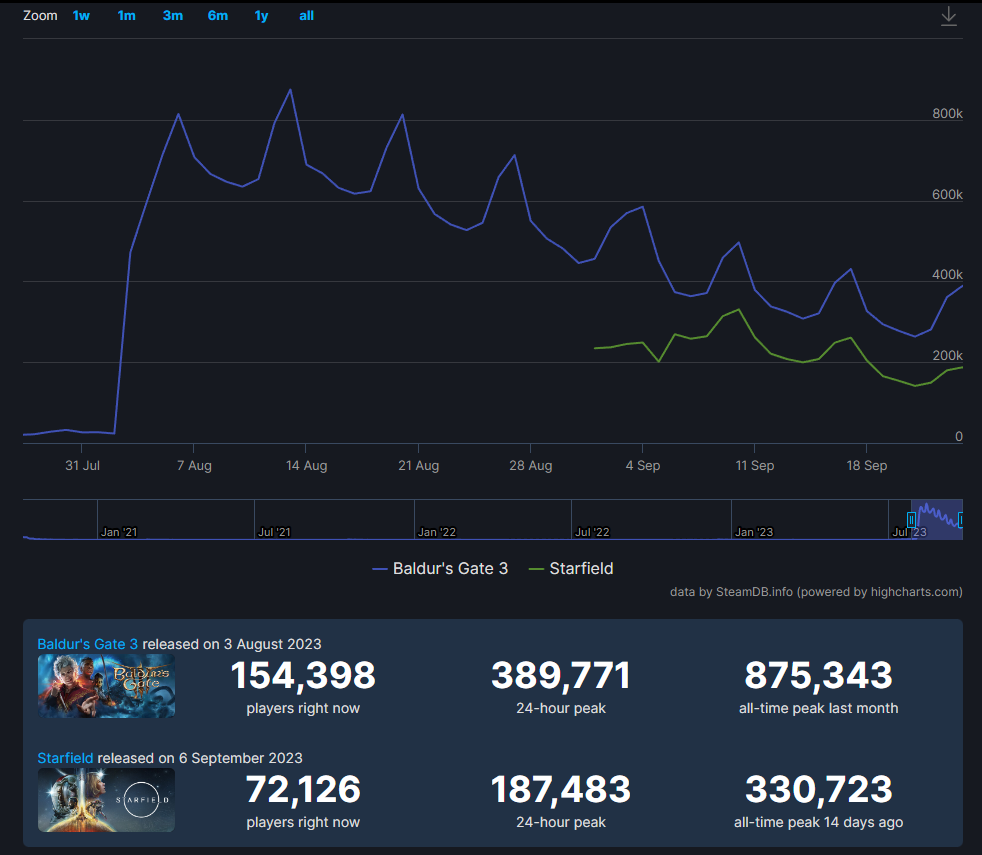Click the Jan '21 navigator label
The image size is (982, 855).
click(x=119, y=532)
